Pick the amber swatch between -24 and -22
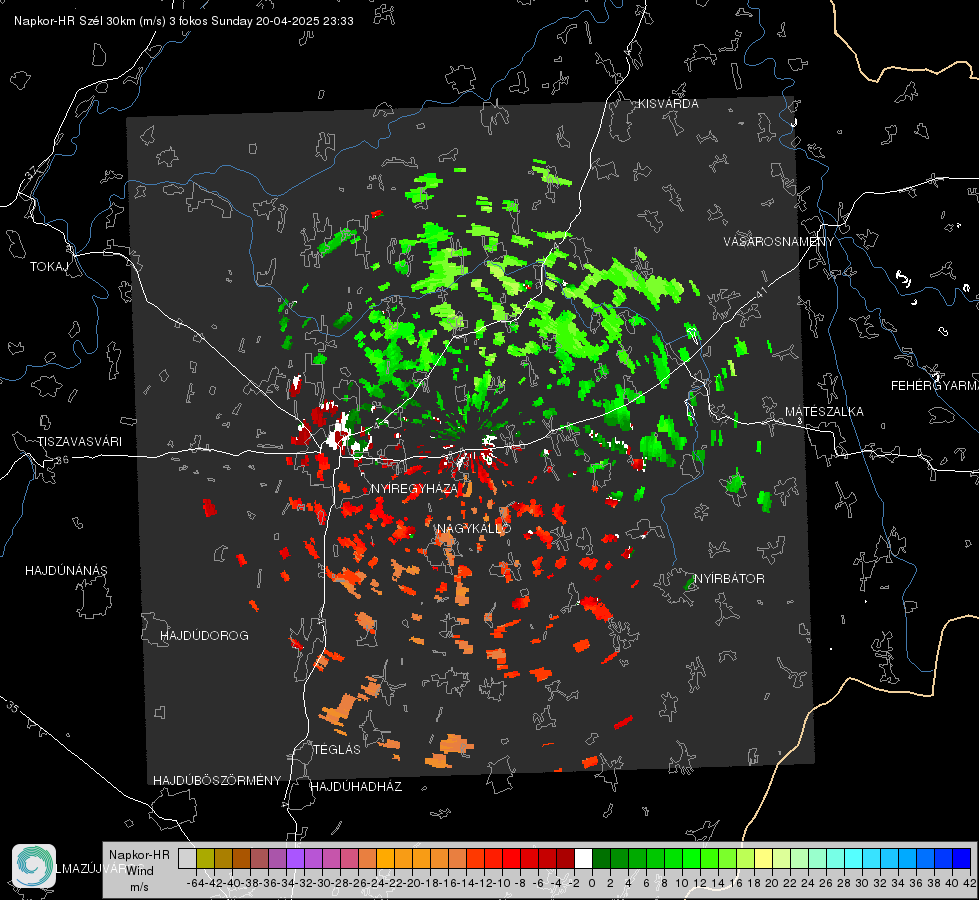979x900 pixels. (386, 858)
